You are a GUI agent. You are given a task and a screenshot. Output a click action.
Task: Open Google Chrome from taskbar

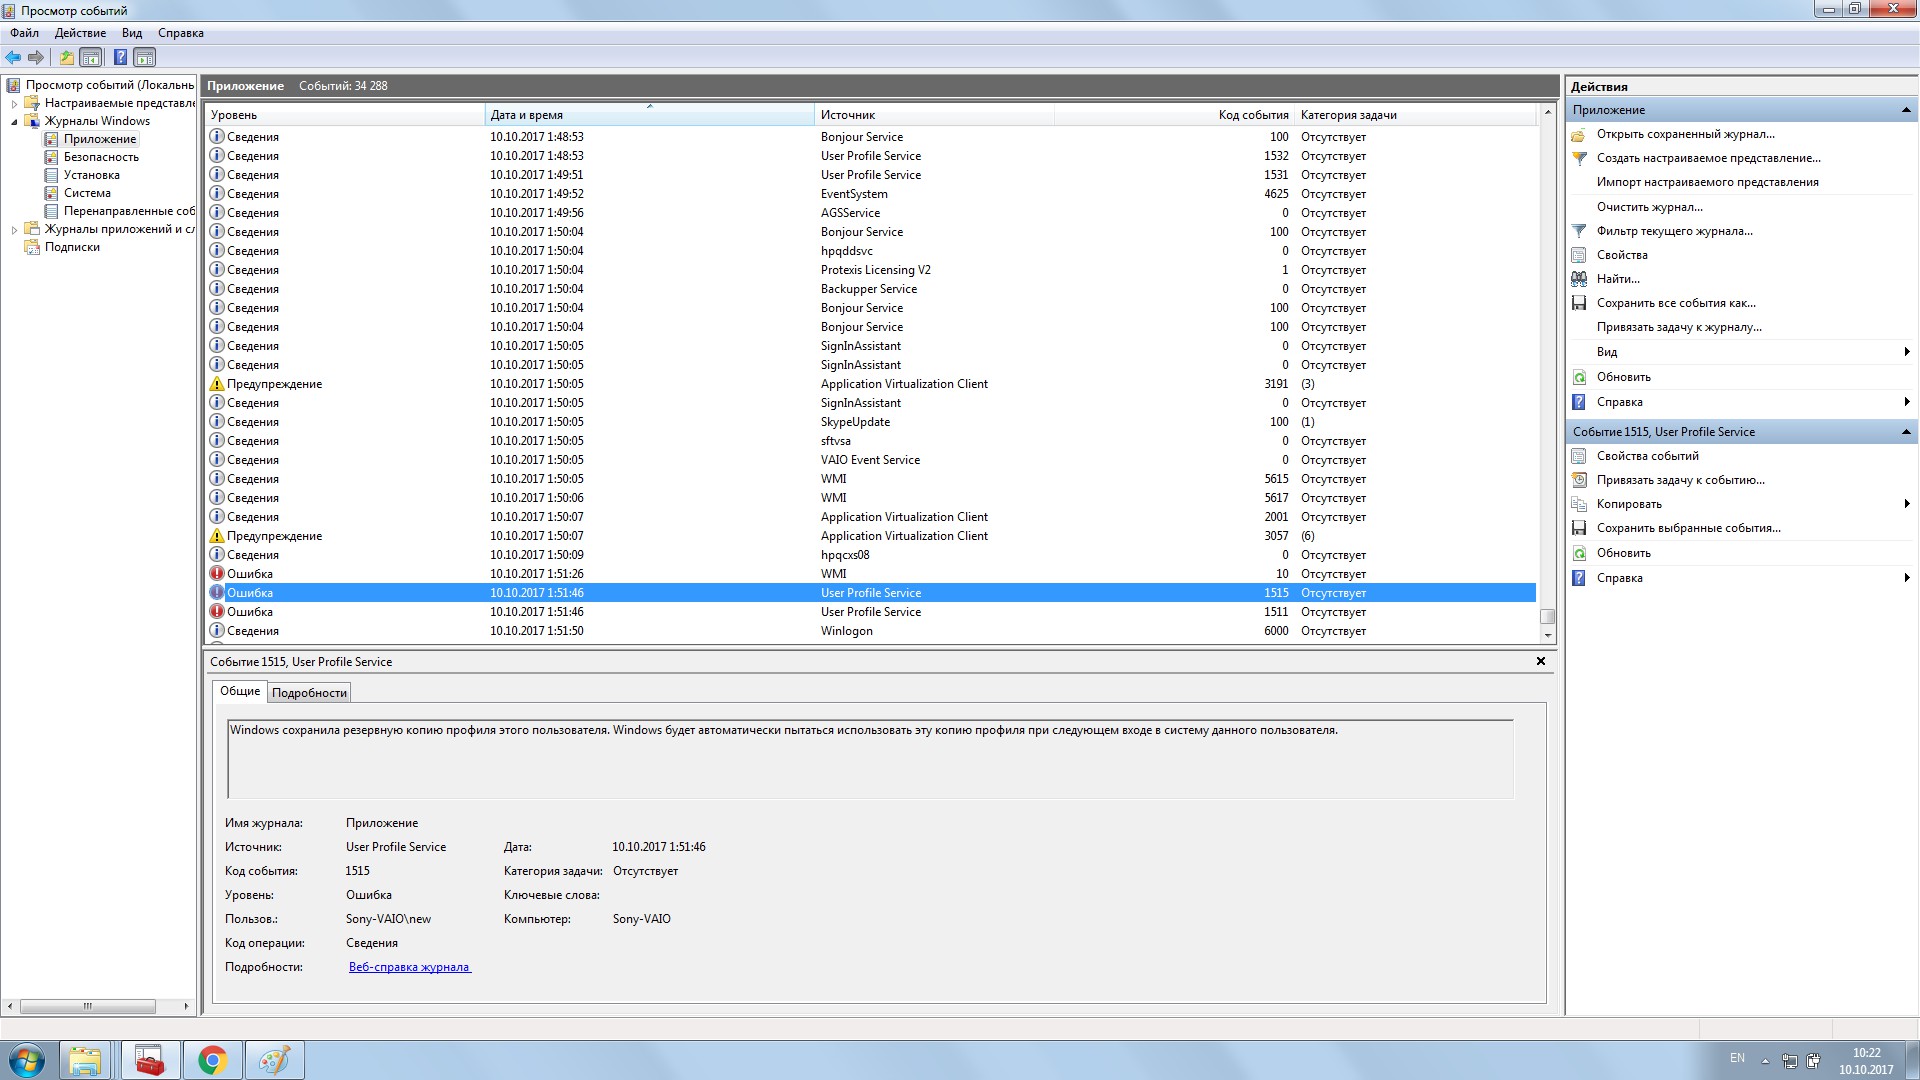coord(212,1060)
